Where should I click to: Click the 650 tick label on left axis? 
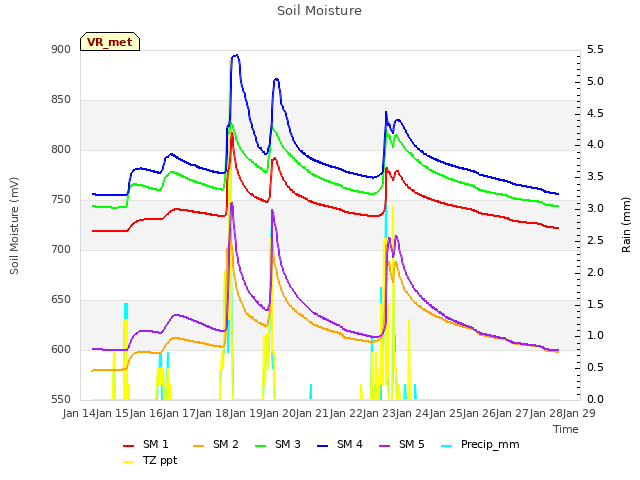61,300
